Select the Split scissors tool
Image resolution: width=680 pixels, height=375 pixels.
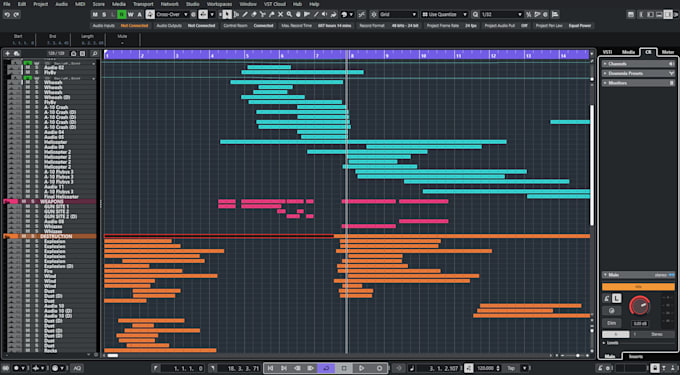pos(262,14)
